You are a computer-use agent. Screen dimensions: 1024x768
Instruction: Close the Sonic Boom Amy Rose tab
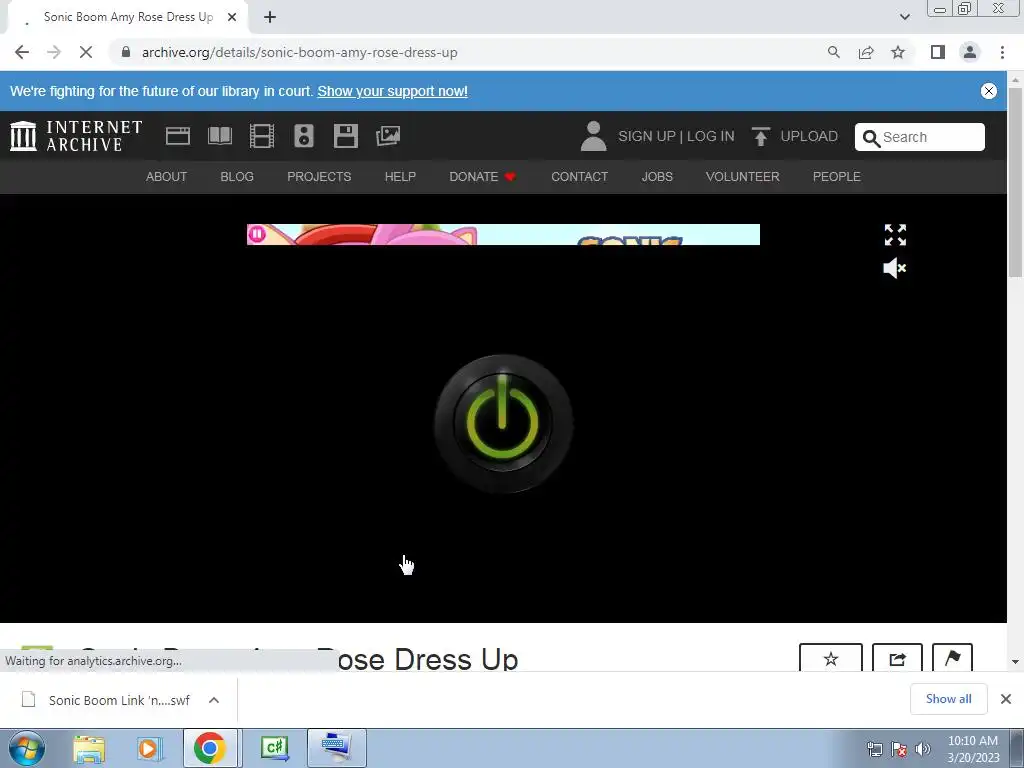(x=232, y=17)
